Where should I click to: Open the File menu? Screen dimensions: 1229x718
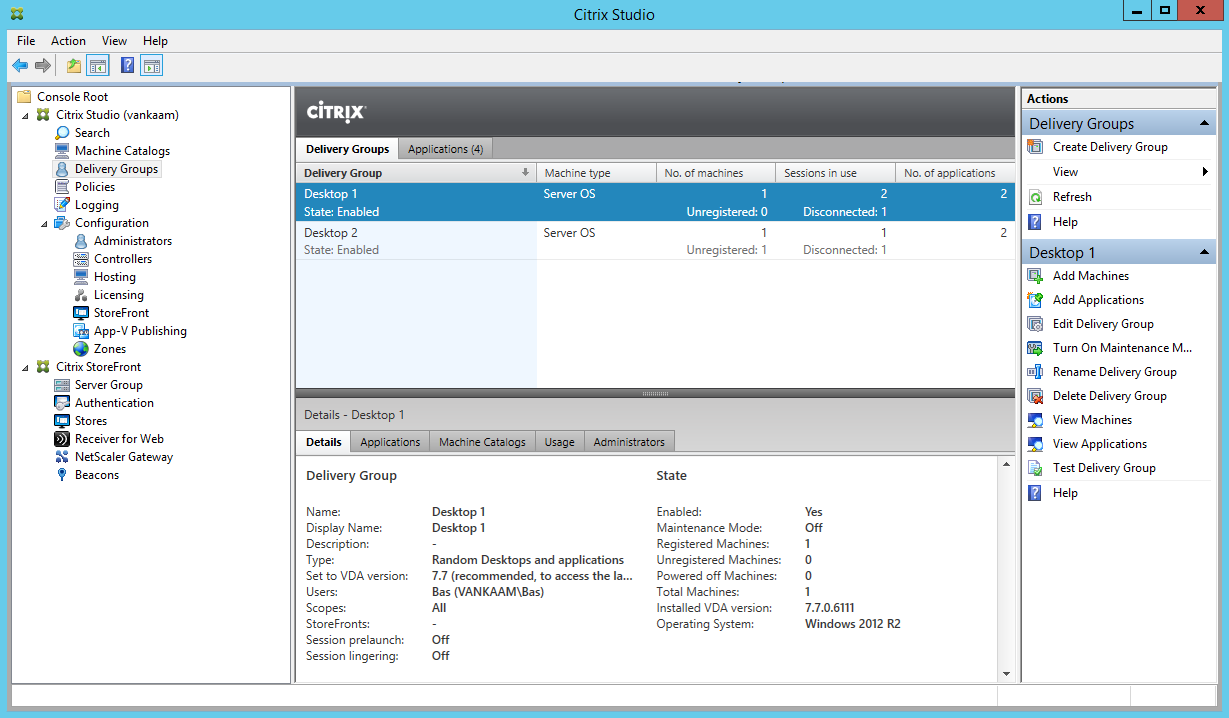click(26, 41)
